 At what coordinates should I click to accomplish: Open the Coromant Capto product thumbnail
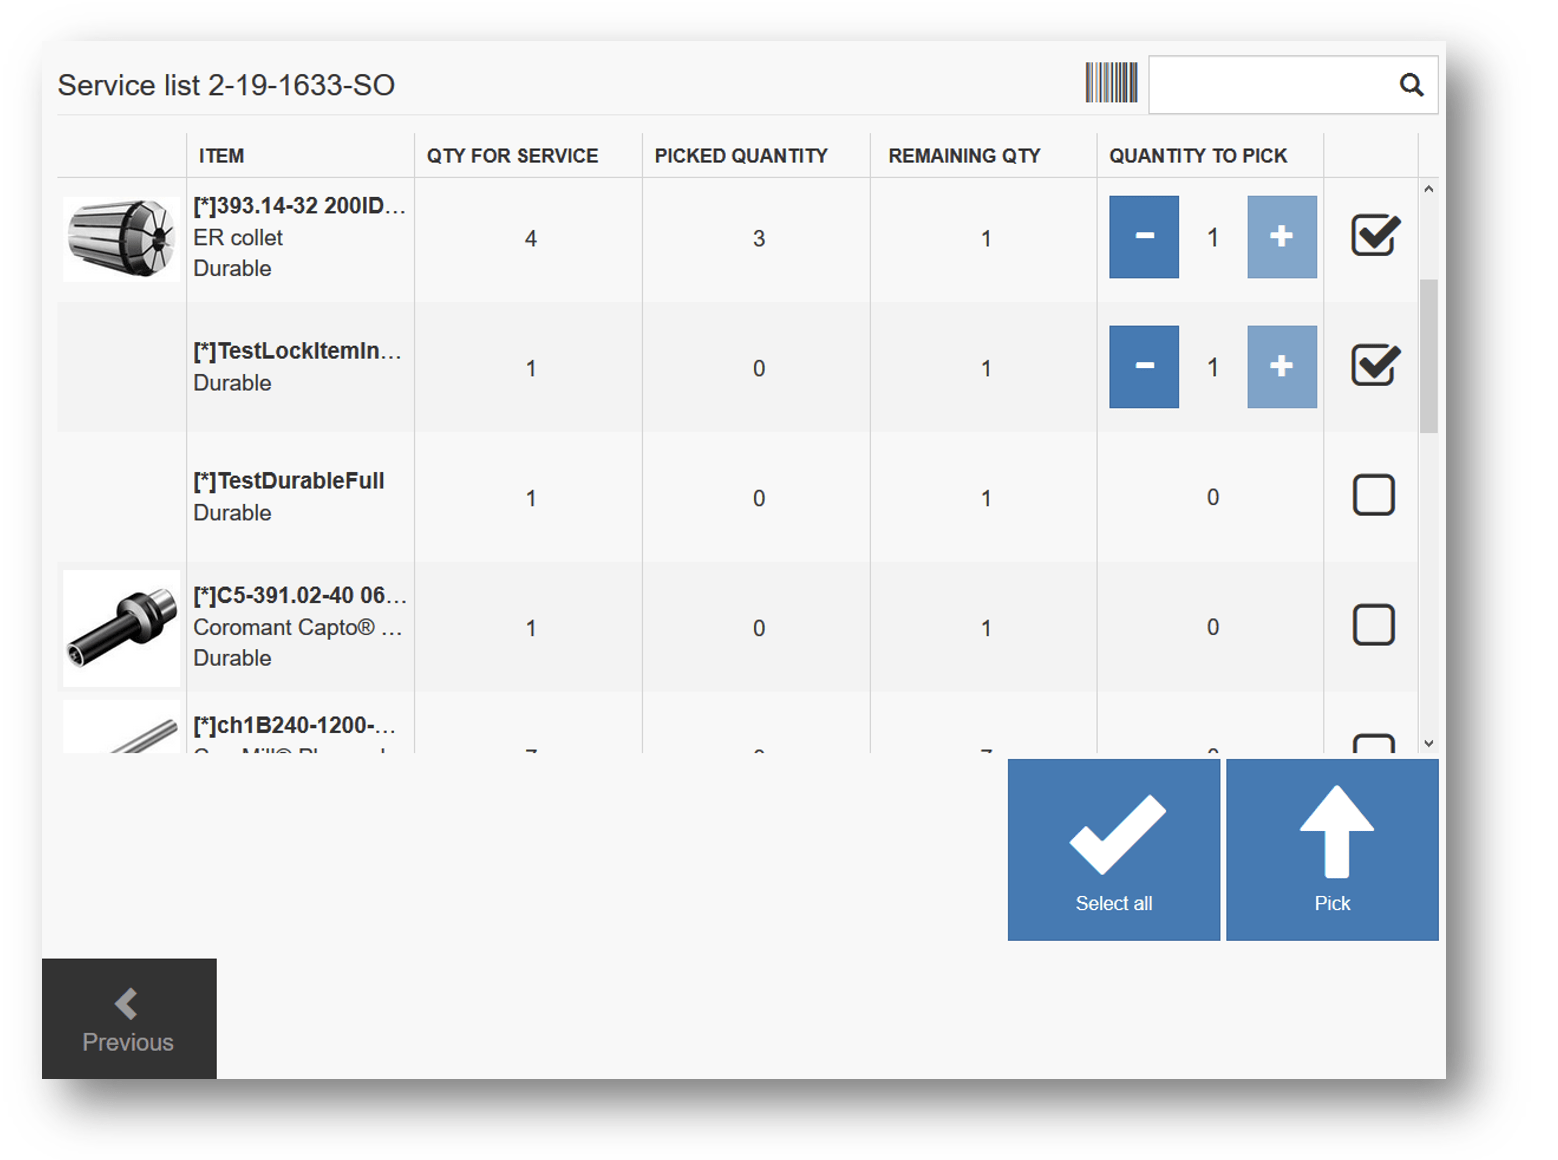click(121, 628)
